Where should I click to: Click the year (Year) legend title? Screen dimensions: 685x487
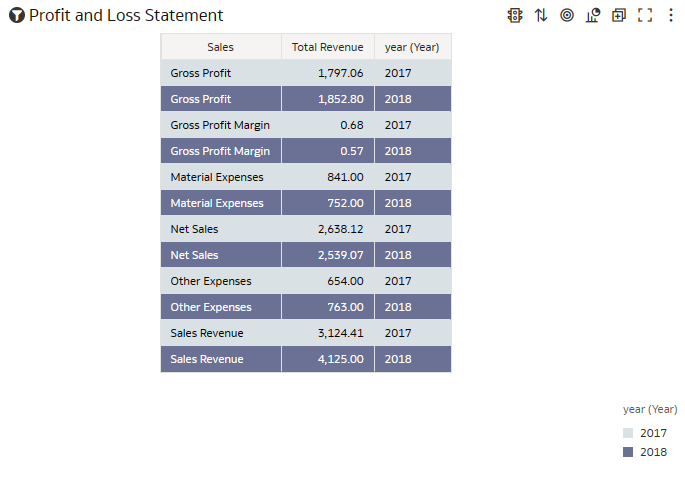pos(650,409)
